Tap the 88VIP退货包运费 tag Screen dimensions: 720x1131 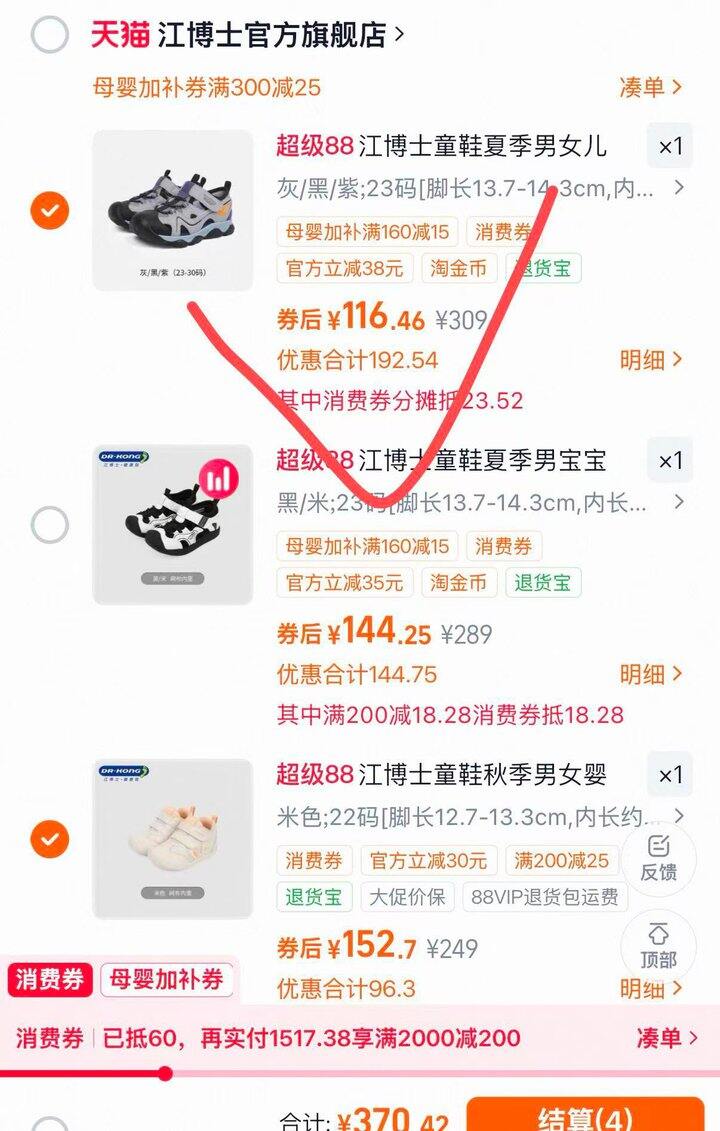coord(545,897)
